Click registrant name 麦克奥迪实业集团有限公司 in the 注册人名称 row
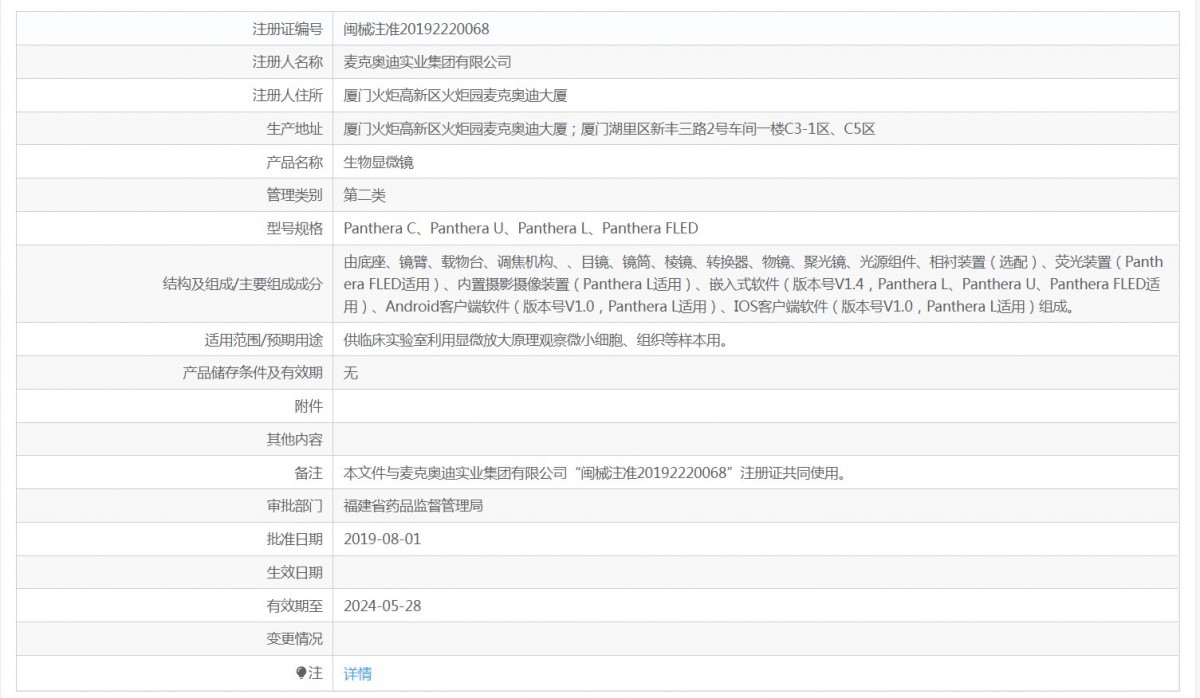 point(427,62)
